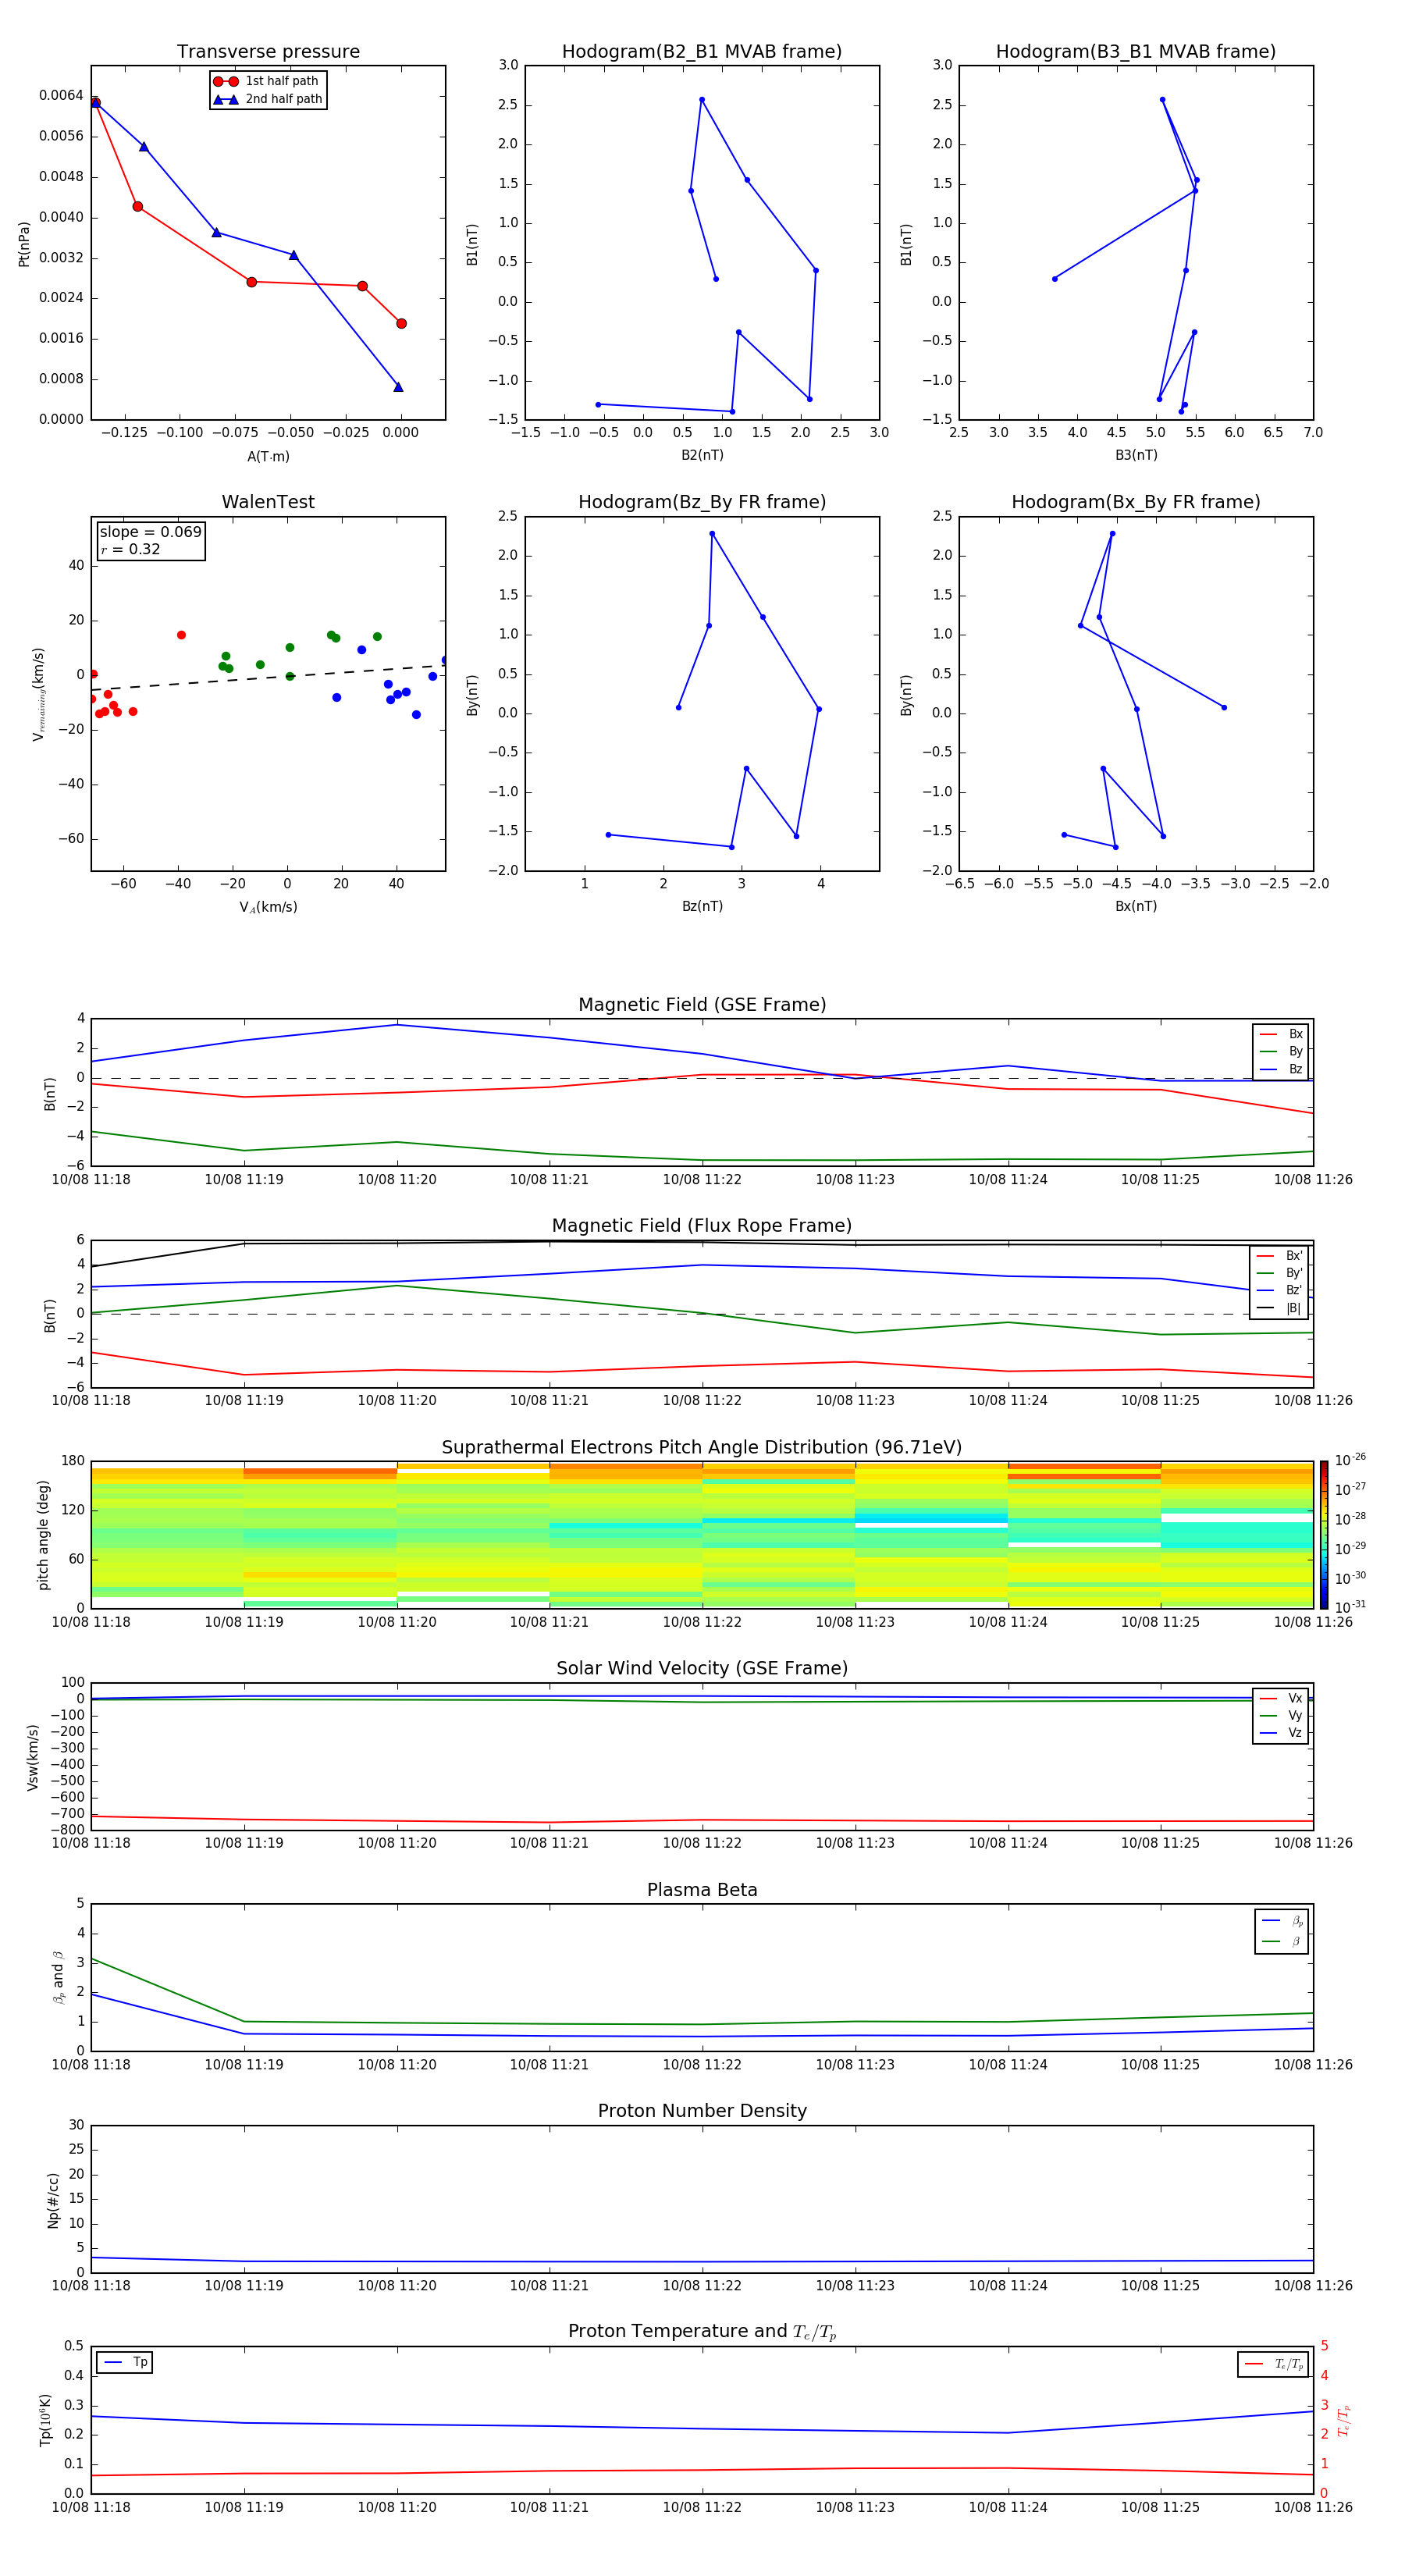The image size is (1405, 2576).
Task: Select the βp entry in Plasma Beta legend
Action: [1282, 1921]
